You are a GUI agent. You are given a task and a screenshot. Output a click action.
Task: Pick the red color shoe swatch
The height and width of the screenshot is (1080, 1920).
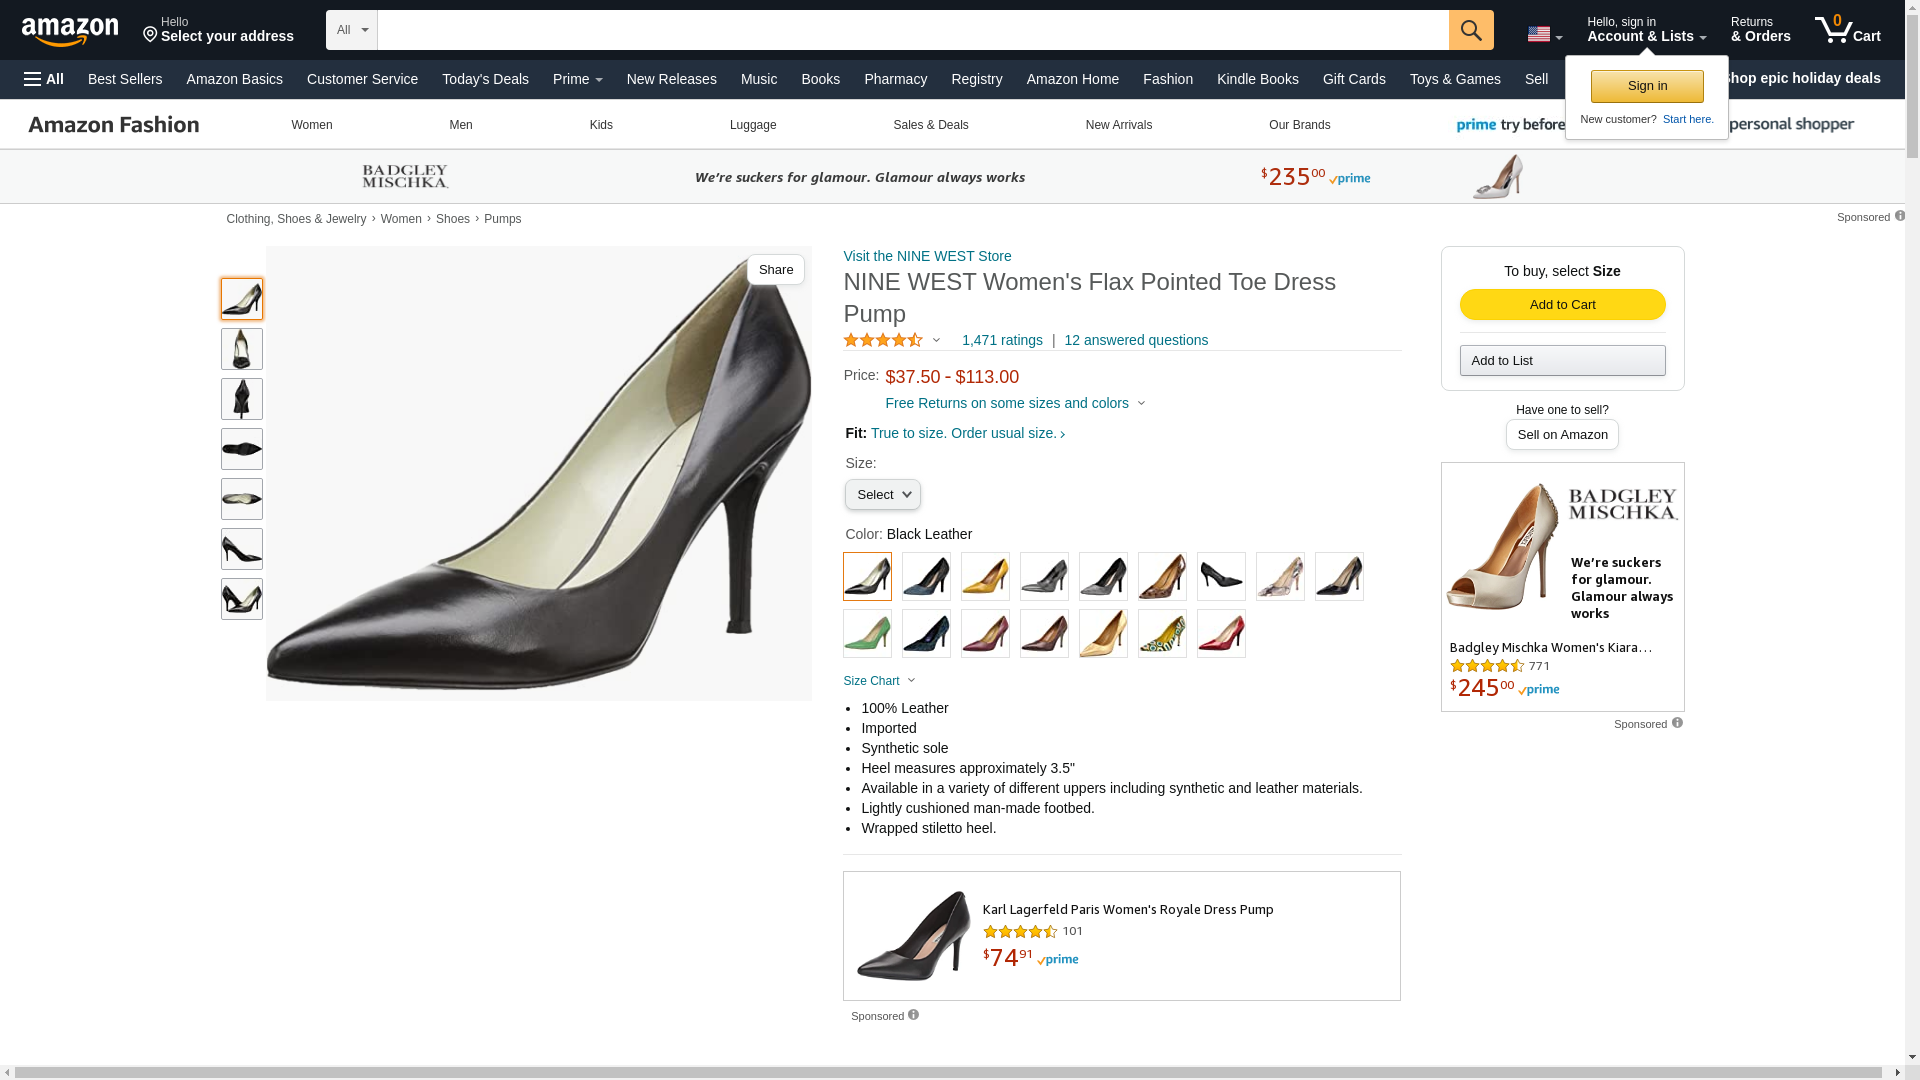point(1221,634)
